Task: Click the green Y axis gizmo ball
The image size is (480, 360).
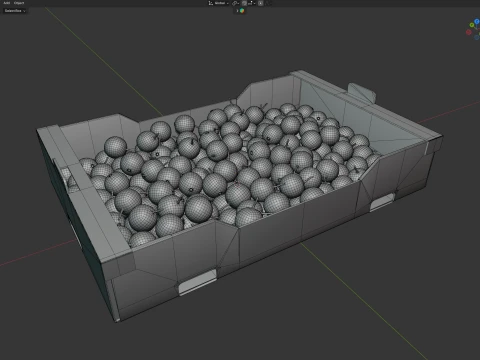Action: [472, 25]
